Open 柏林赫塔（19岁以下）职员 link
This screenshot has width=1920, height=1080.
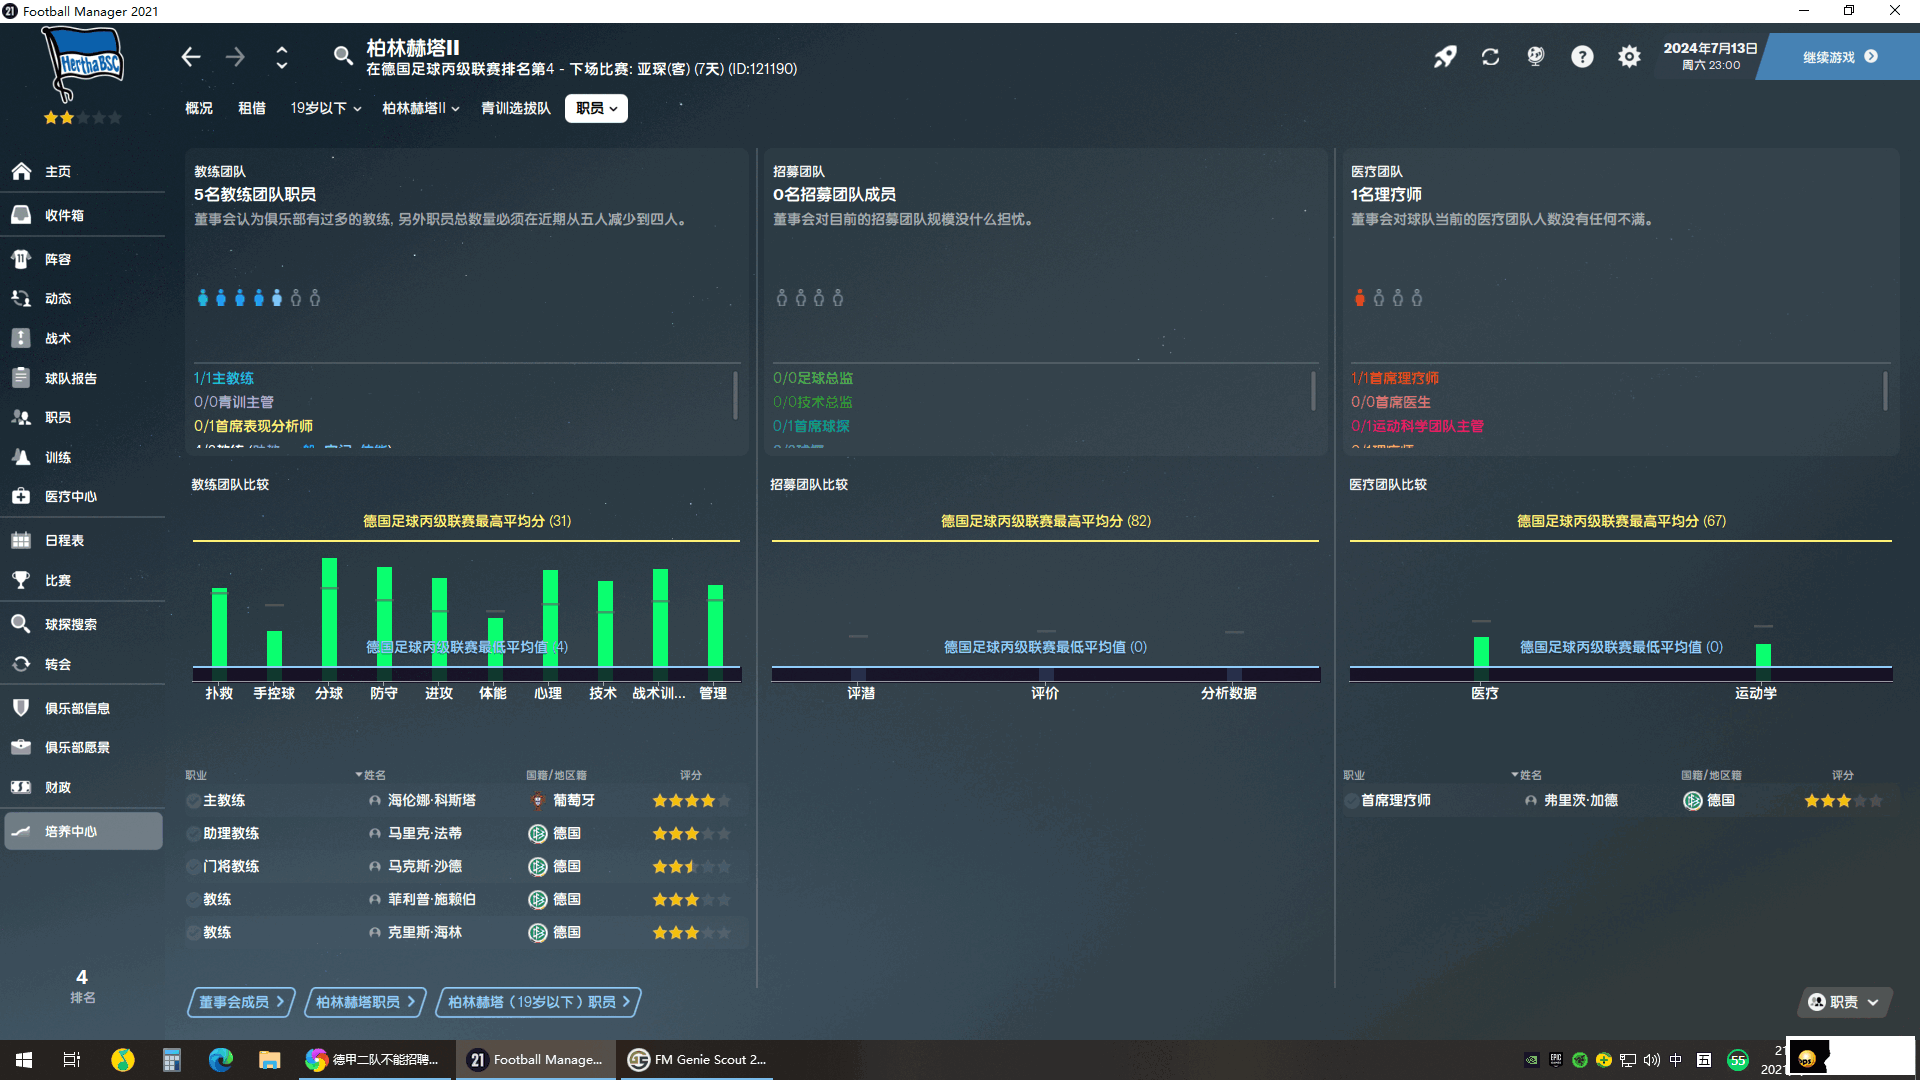click(x=538, y=1002)
